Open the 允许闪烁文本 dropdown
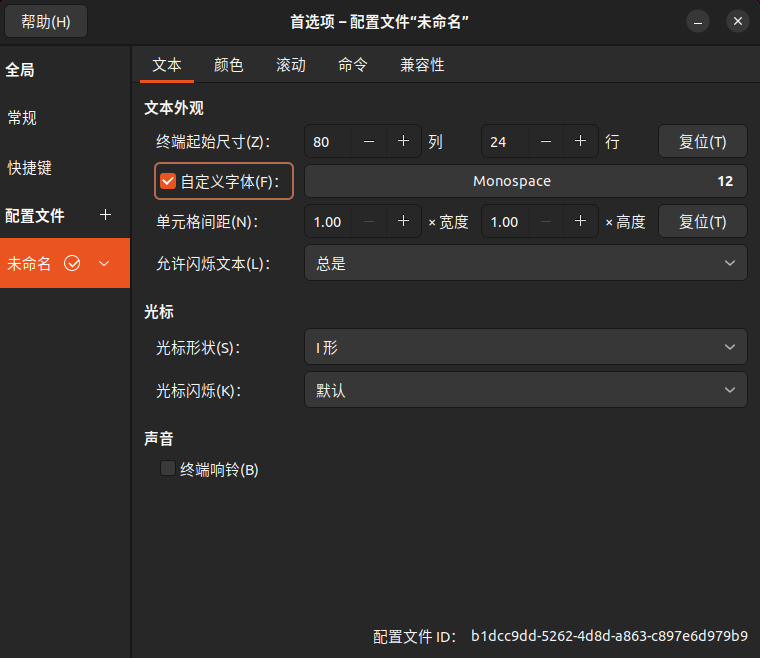Image resolution: width=760 pixels, height=658 pixels. pyautogui.click(x=525, y=263)
